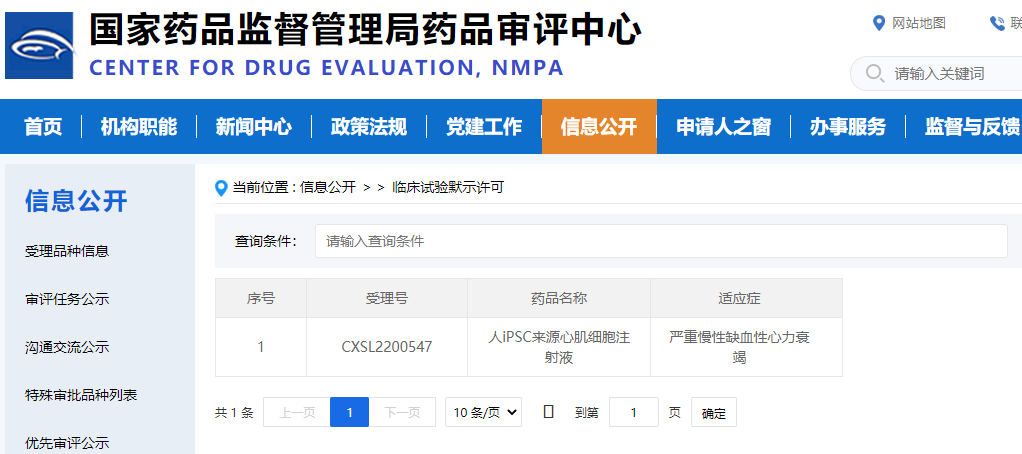Screen dimensions: 1022x454
Task: Click the 临床试验默示许可 breadcrumb text
Action: 448,188
